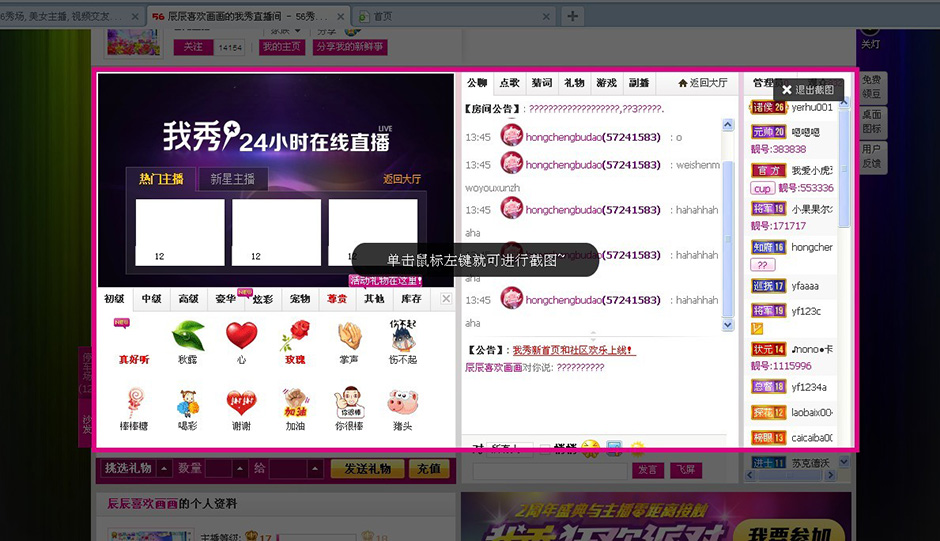Pick the 猪头 pig head gift
This screenshot has width=940, height=541.
(402, 409)
